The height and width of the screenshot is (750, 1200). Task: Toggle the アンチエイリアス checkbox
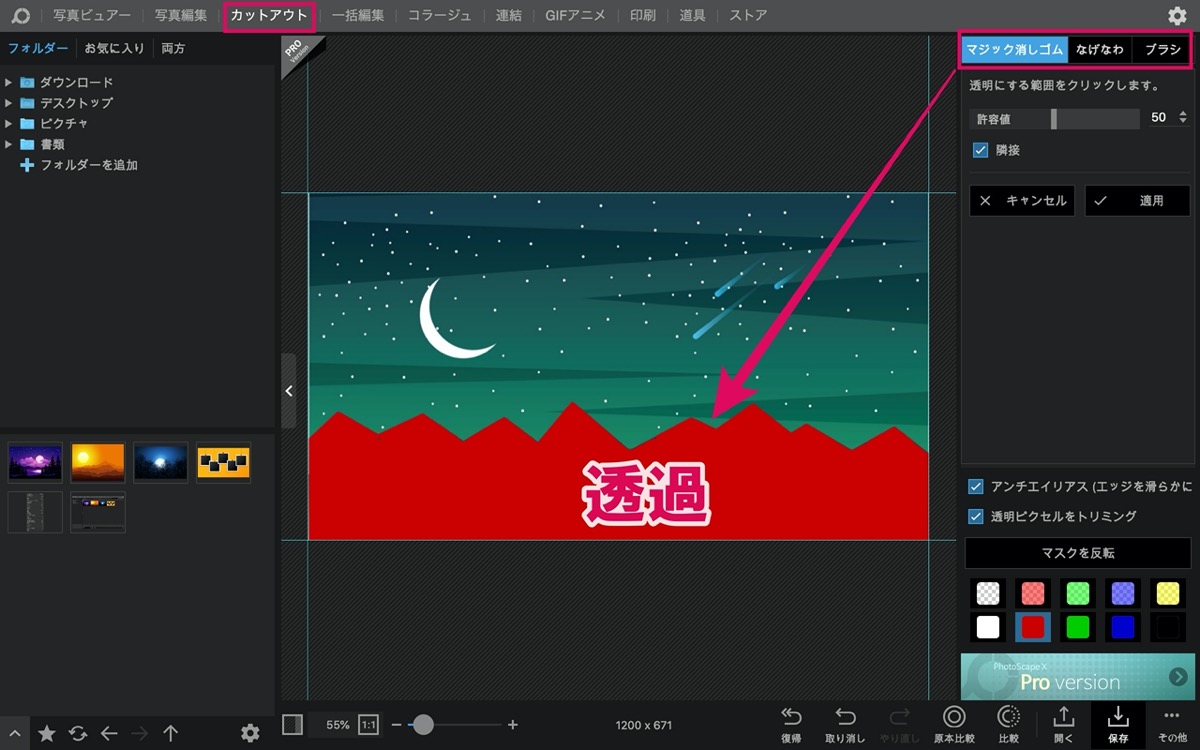pos(976,487)
